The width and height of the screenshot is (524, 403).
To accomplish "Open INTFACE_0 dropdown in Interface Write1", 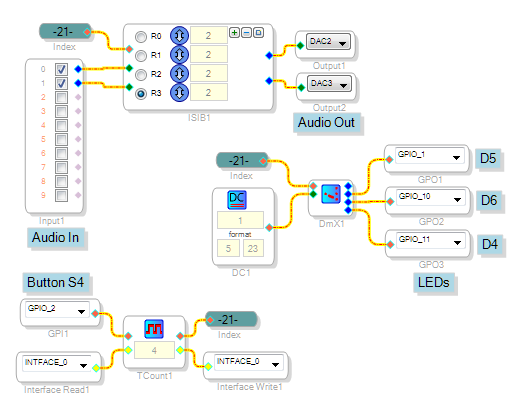I will pyautogui.click(x=248, y=363).
